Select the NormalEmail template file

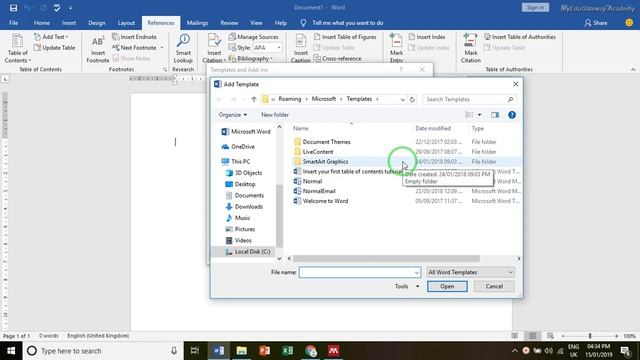pos(319,191)
